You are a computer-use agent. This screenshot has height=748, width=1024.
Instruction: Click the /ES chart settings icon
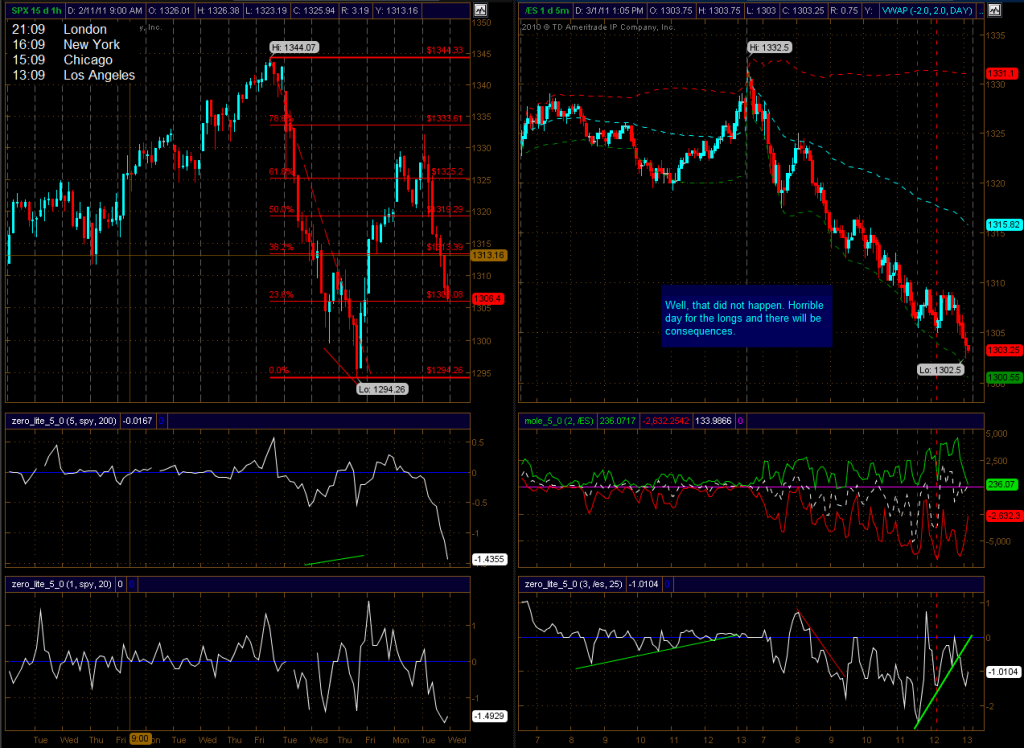click(993, 10)
